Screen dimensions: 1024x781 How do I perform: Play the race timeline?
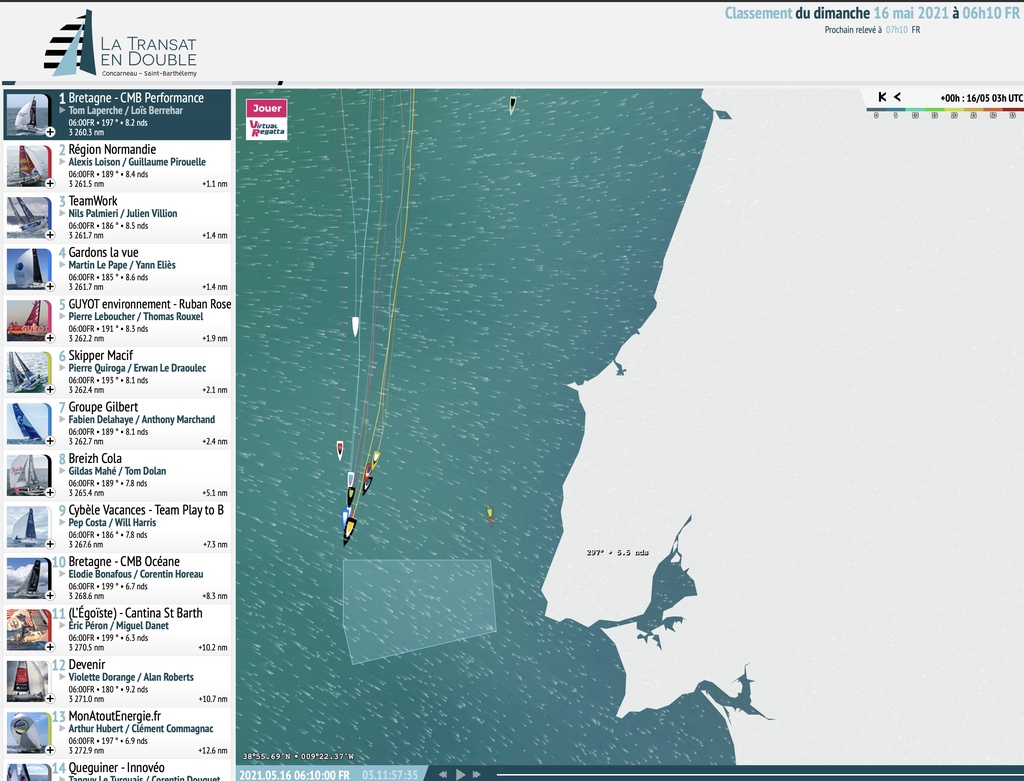pyautogui.click(x=460, y=774)
